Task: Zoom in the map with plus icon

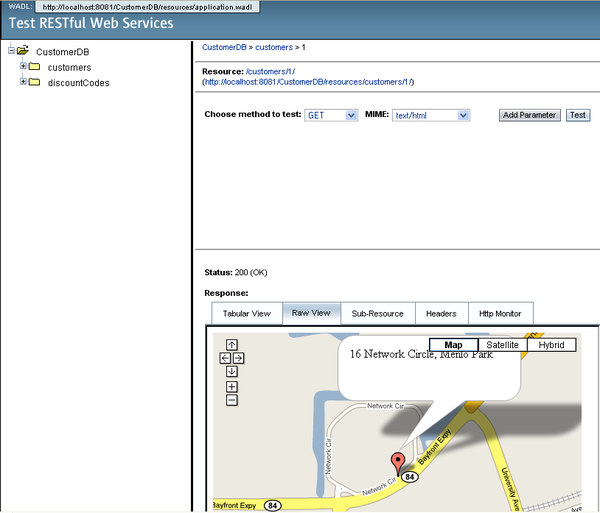Action: (x=232, y=386)
